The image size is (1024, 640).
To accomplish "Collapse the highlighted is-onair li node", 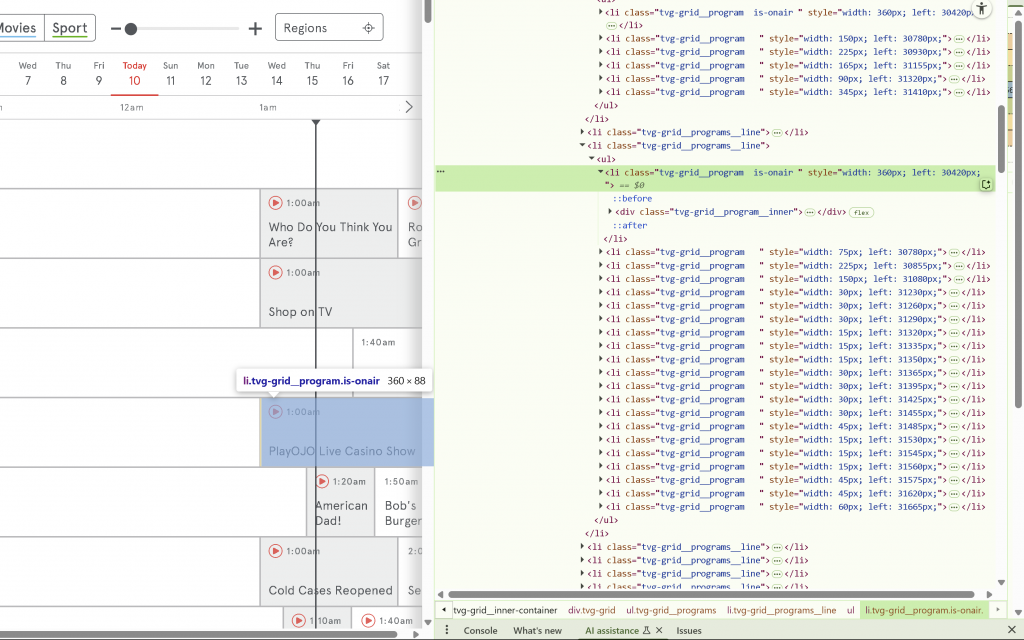I will click(x=600, y=172).
